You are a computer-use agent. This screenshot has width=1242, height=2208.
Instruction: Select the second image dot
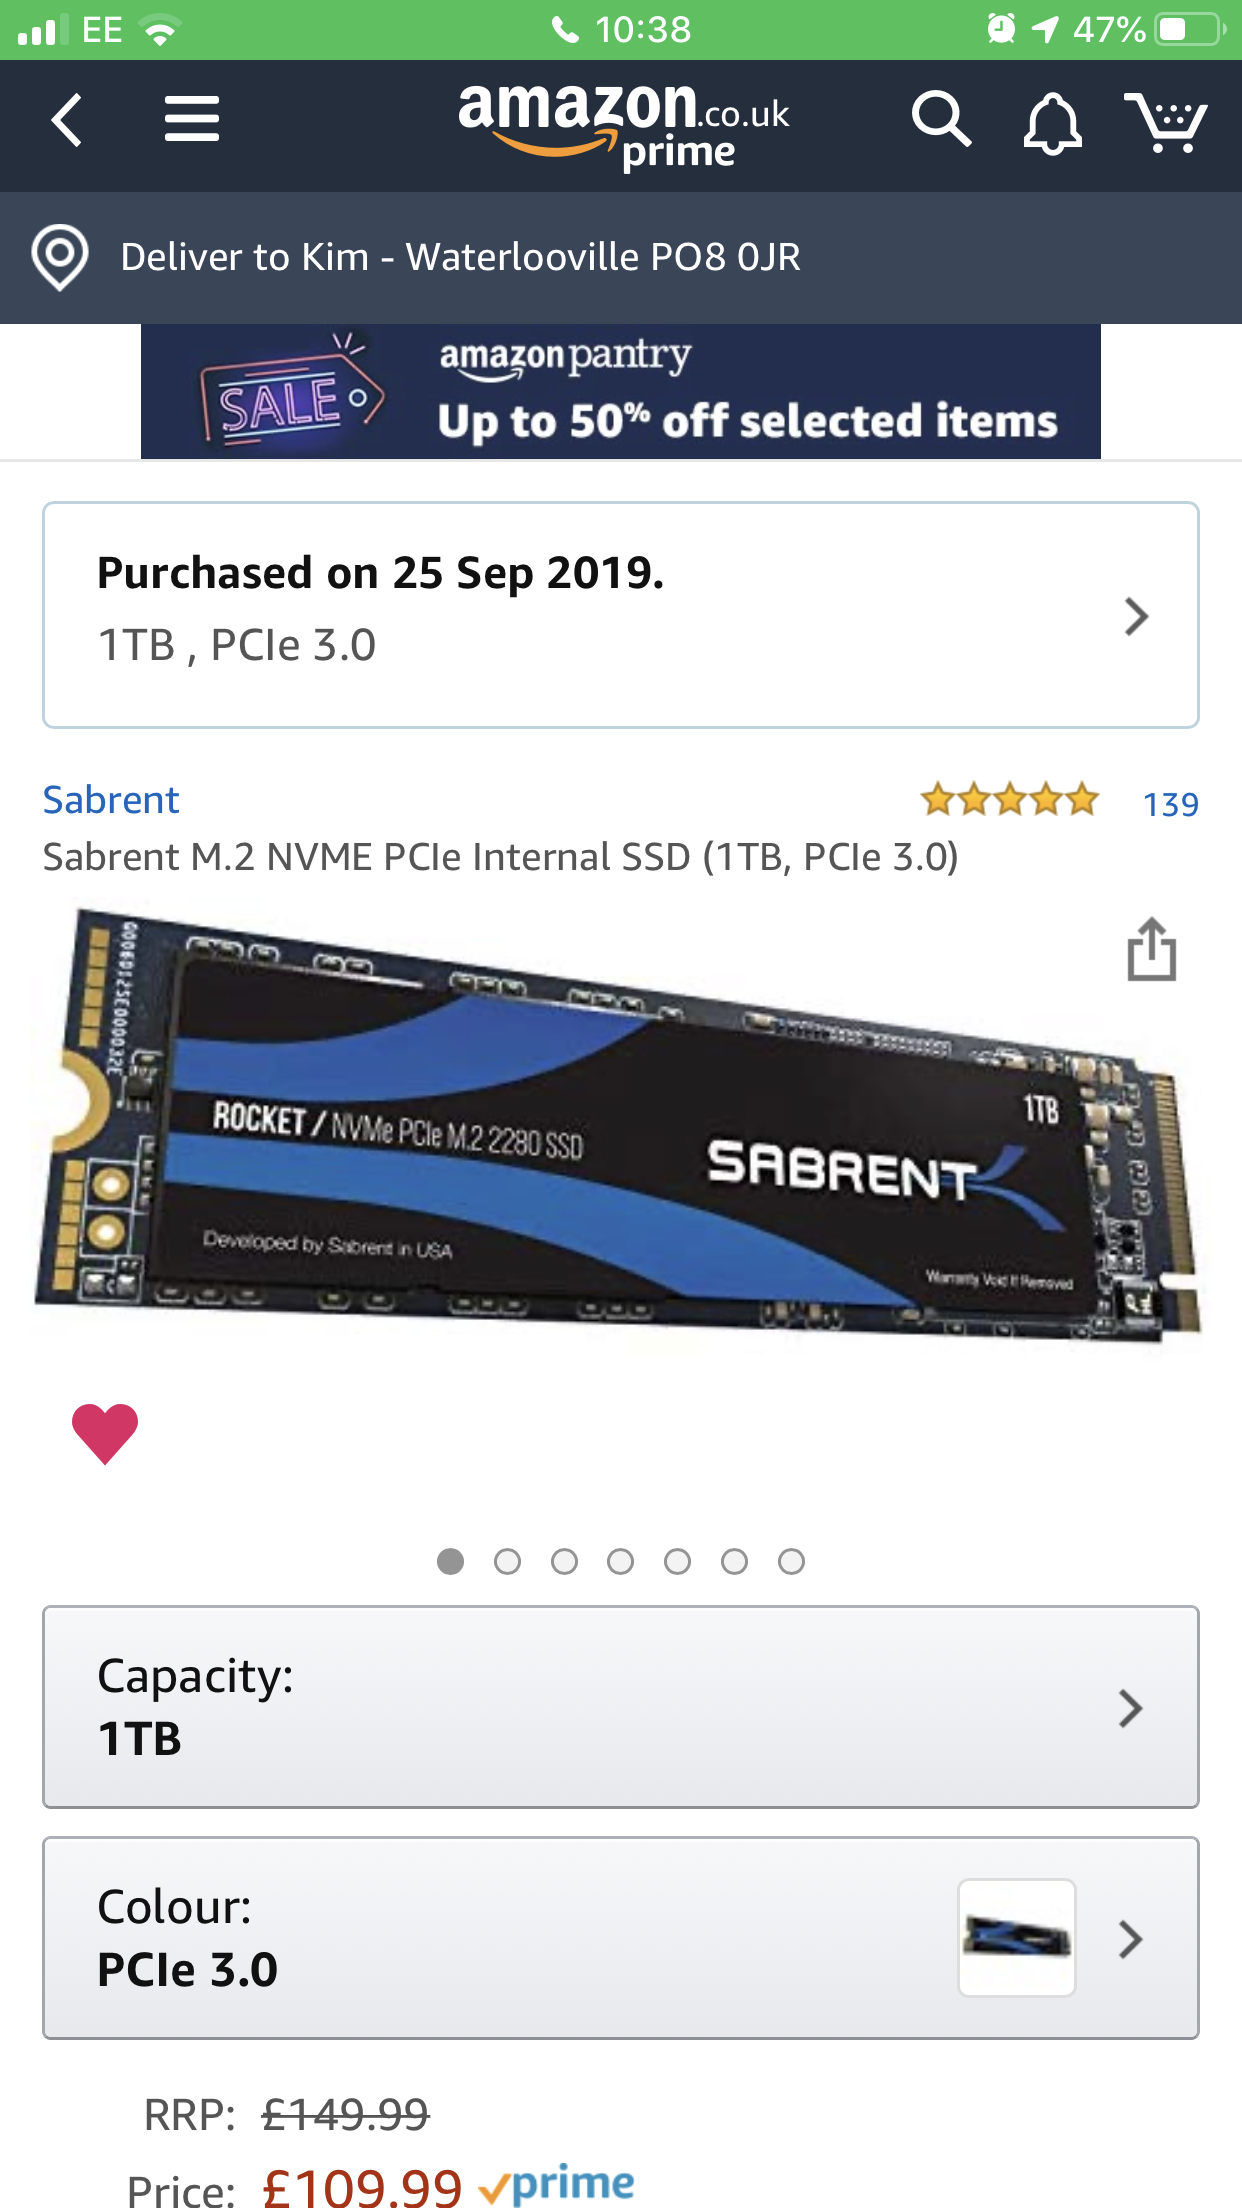tap(508, 1562)
